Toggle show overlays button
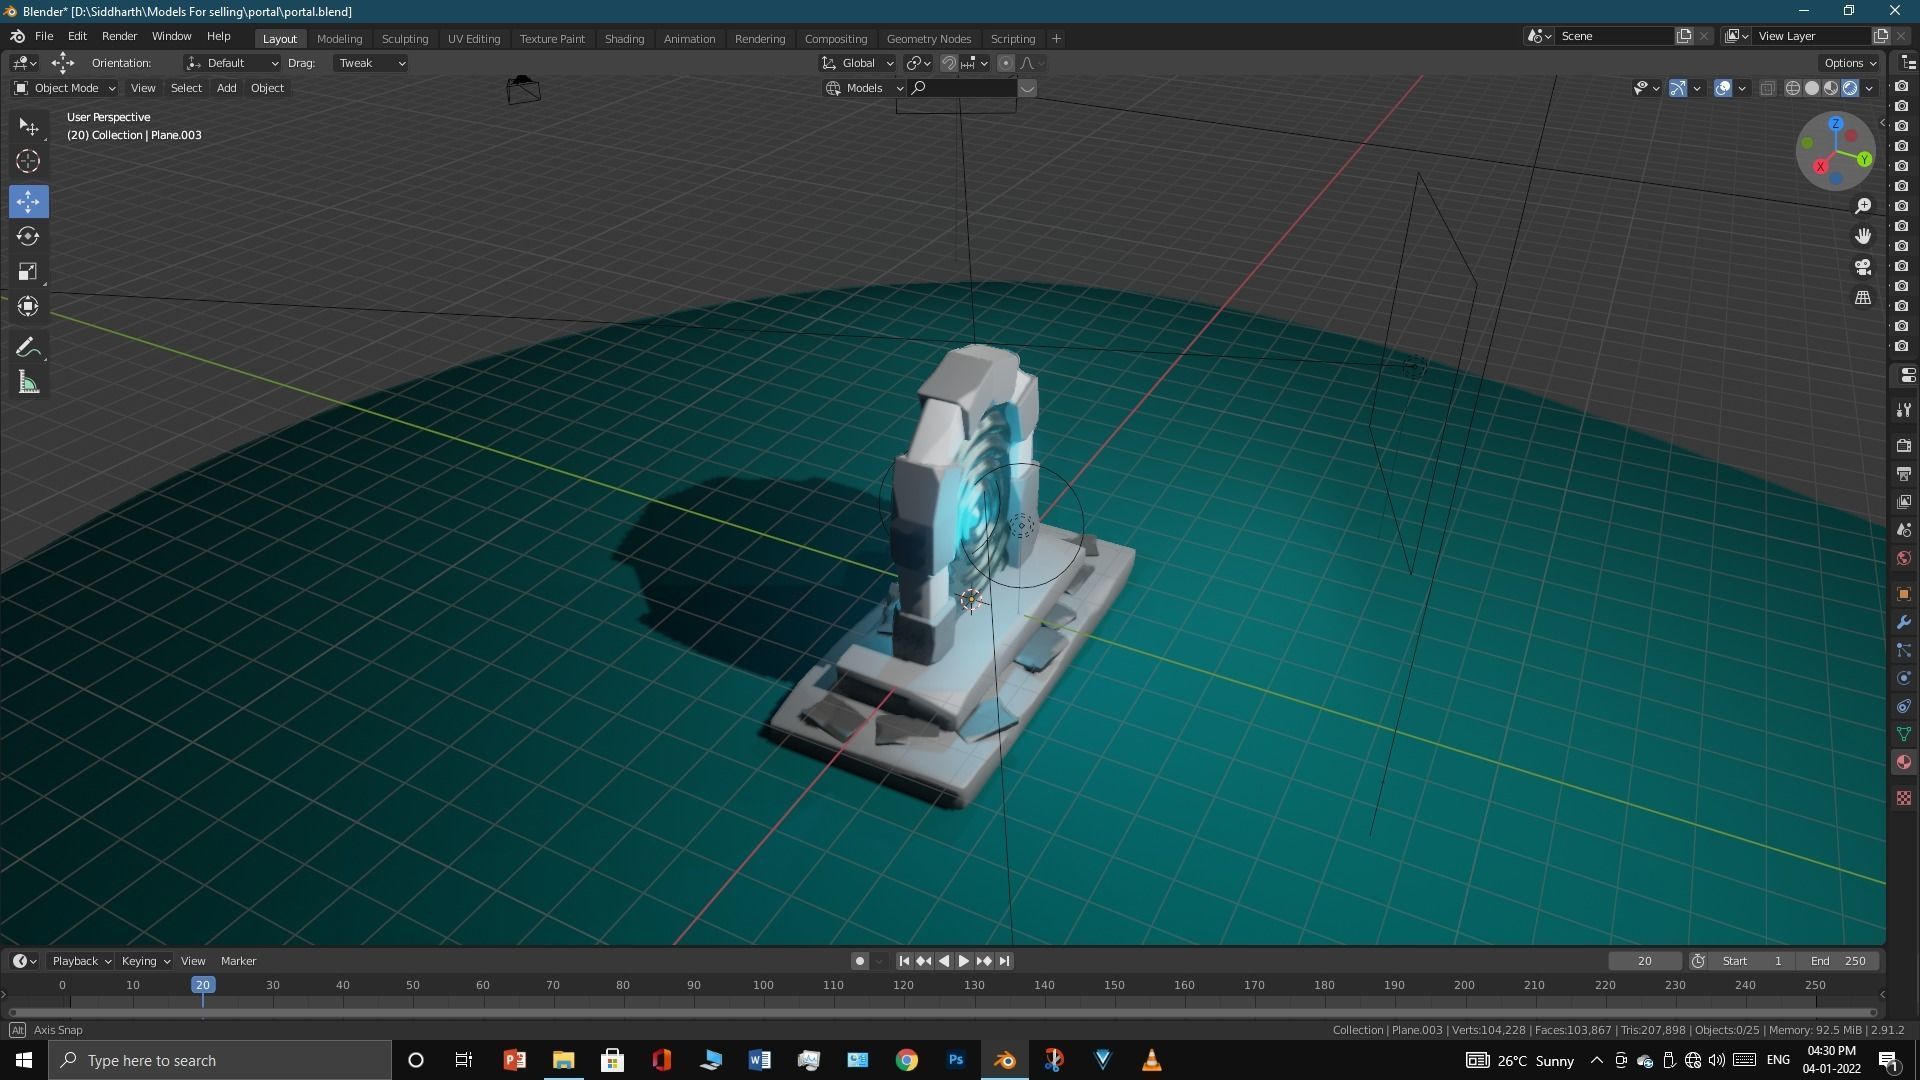The height and width of the screenshot is (1080, 1920). point(1723,88)
